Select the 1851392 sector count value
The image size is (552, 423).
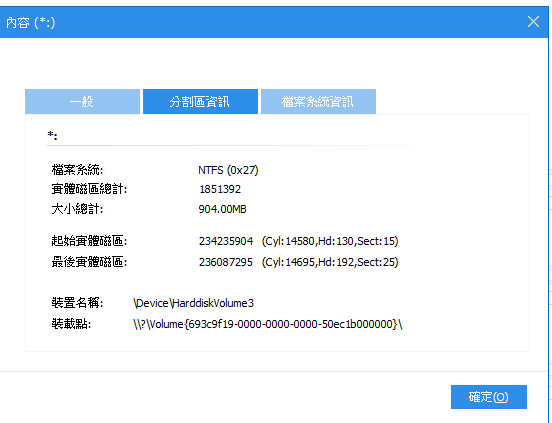point(220,189)
